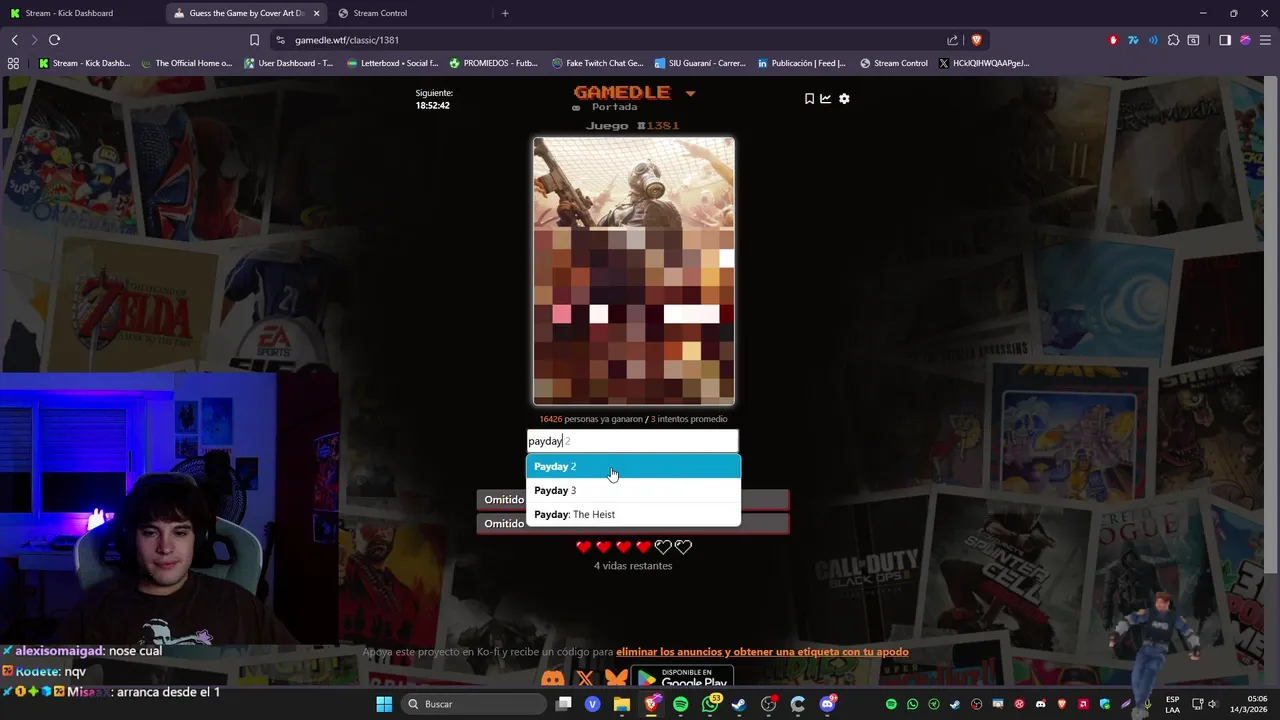
Task: Close the Guess the Game tab
Action: click(x=317, y=13)
